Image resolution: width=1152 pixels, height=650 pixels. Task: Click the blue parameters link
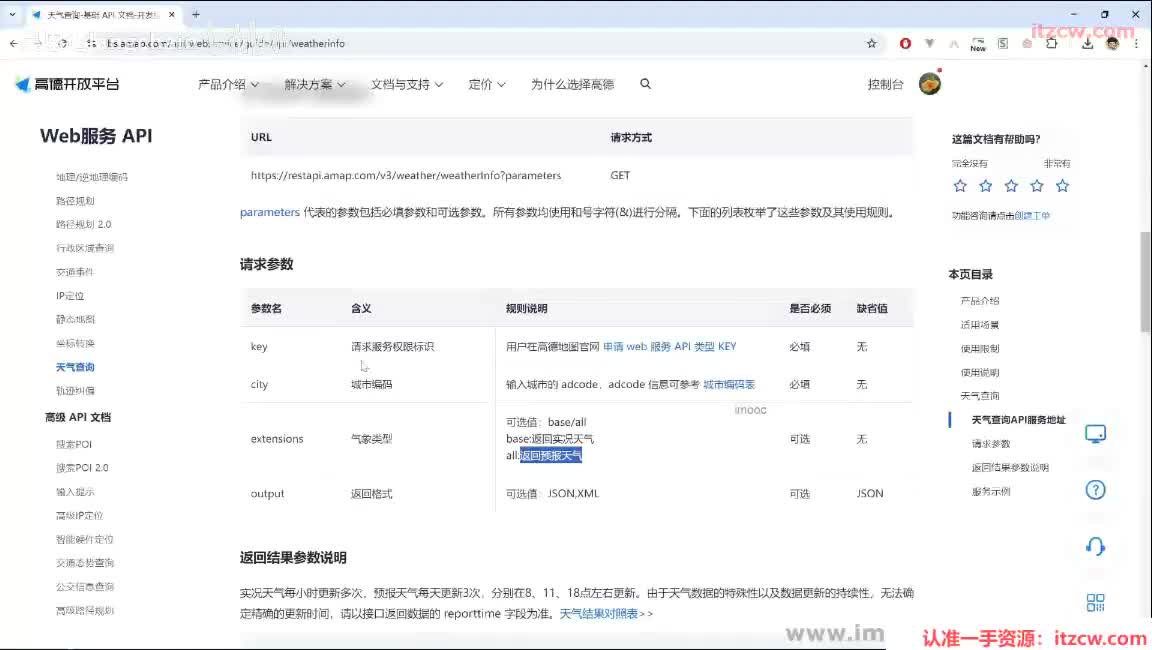click(270, 212)
